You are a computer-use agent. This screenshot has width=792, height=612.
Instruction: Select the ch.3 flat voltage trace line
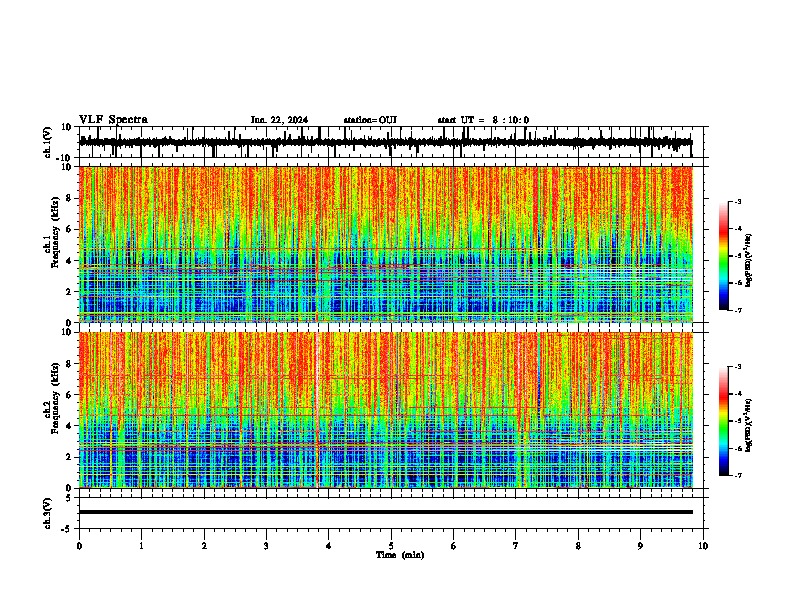pyautogui.click(x=386, y=512)
